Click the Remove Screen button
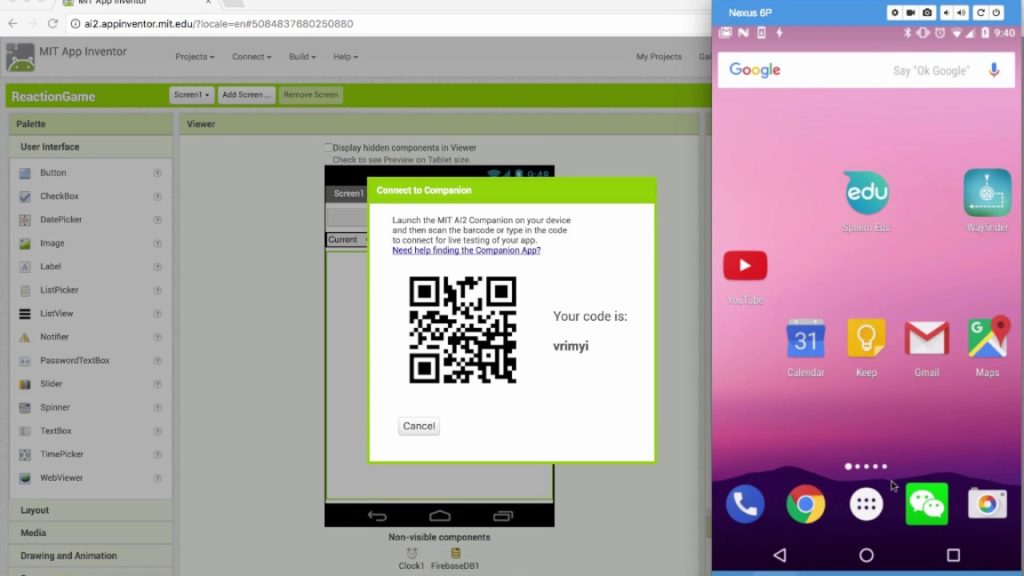 (x=311, y=95)
